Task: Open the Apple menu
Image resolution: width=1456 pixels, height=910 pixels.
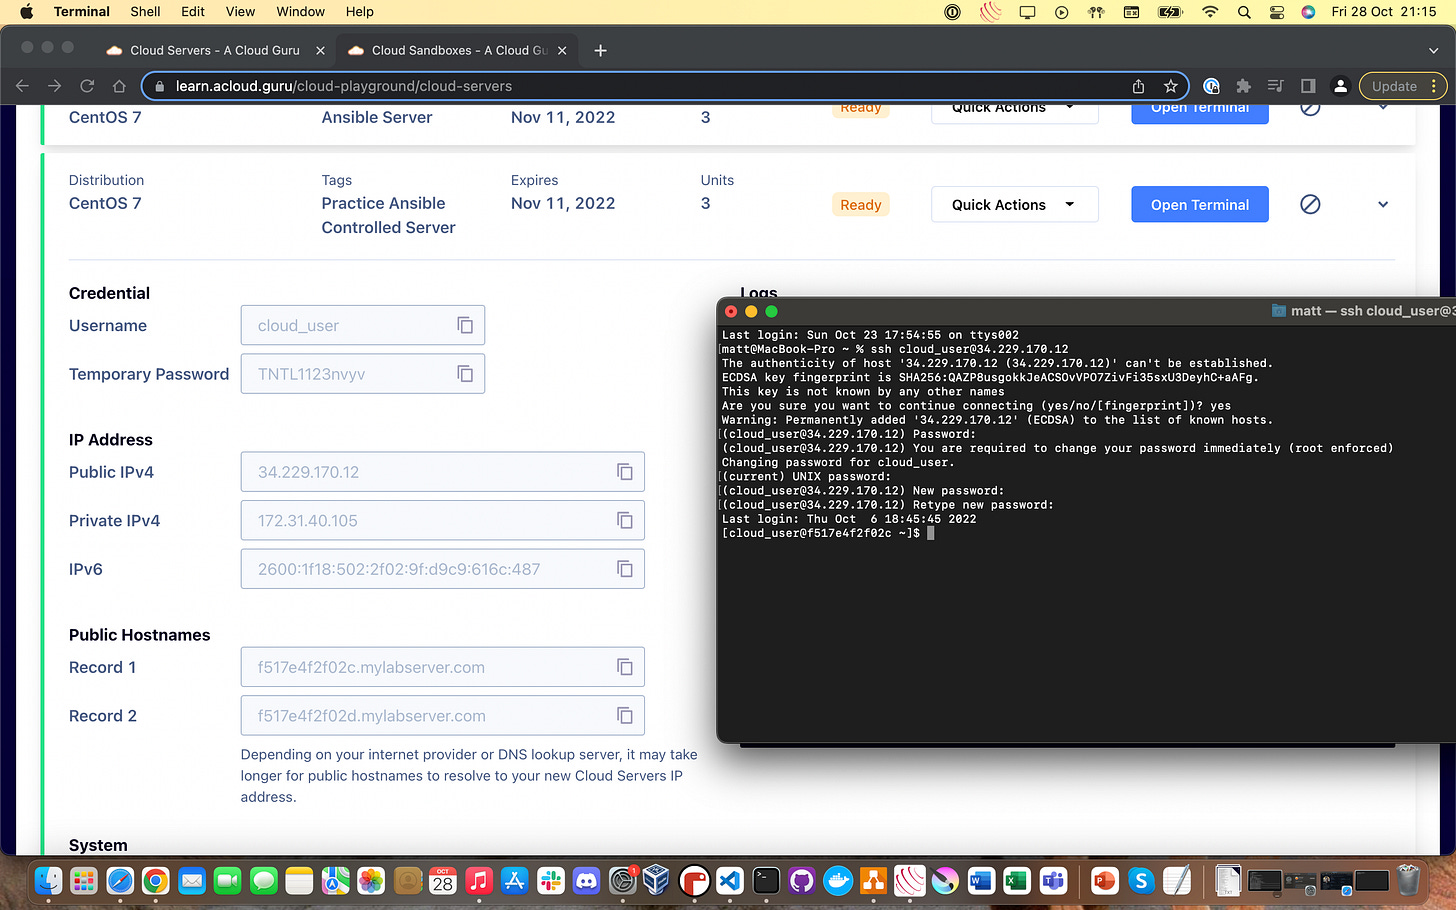Action: (26, 12)
